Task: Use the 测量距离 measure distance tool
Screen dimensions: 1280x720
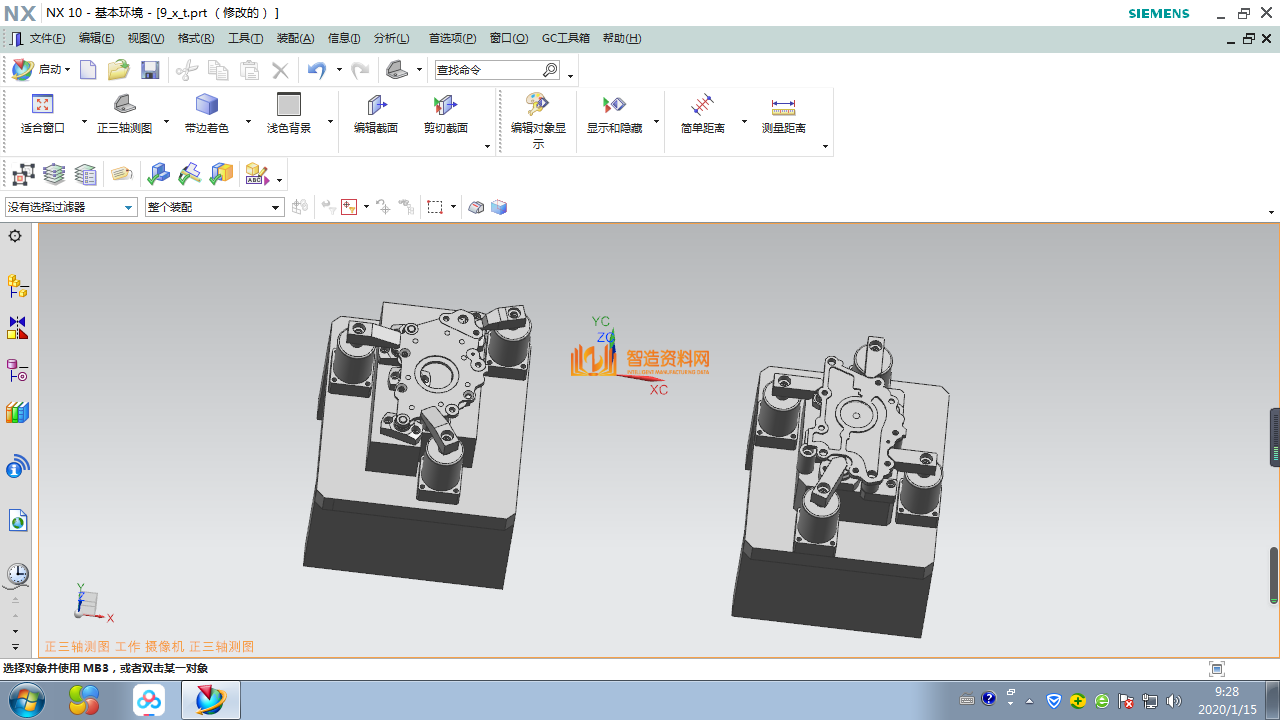Action: click(783, 112)
